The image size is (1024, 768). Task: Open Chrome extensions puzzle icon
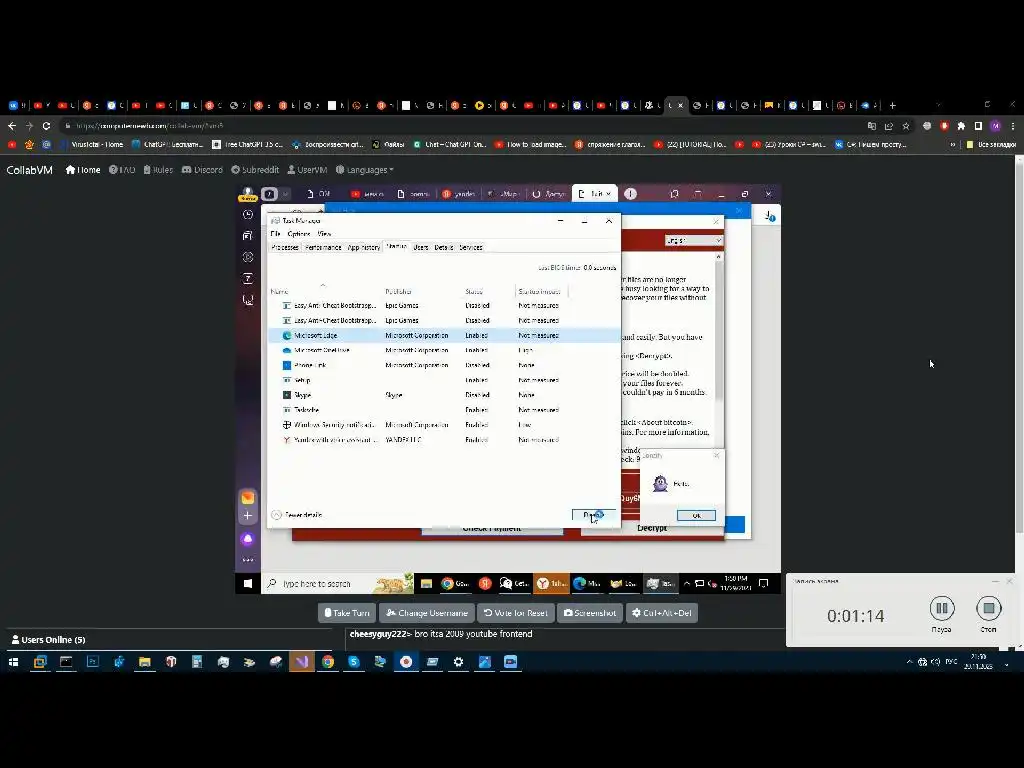click(x=961, y=126)
